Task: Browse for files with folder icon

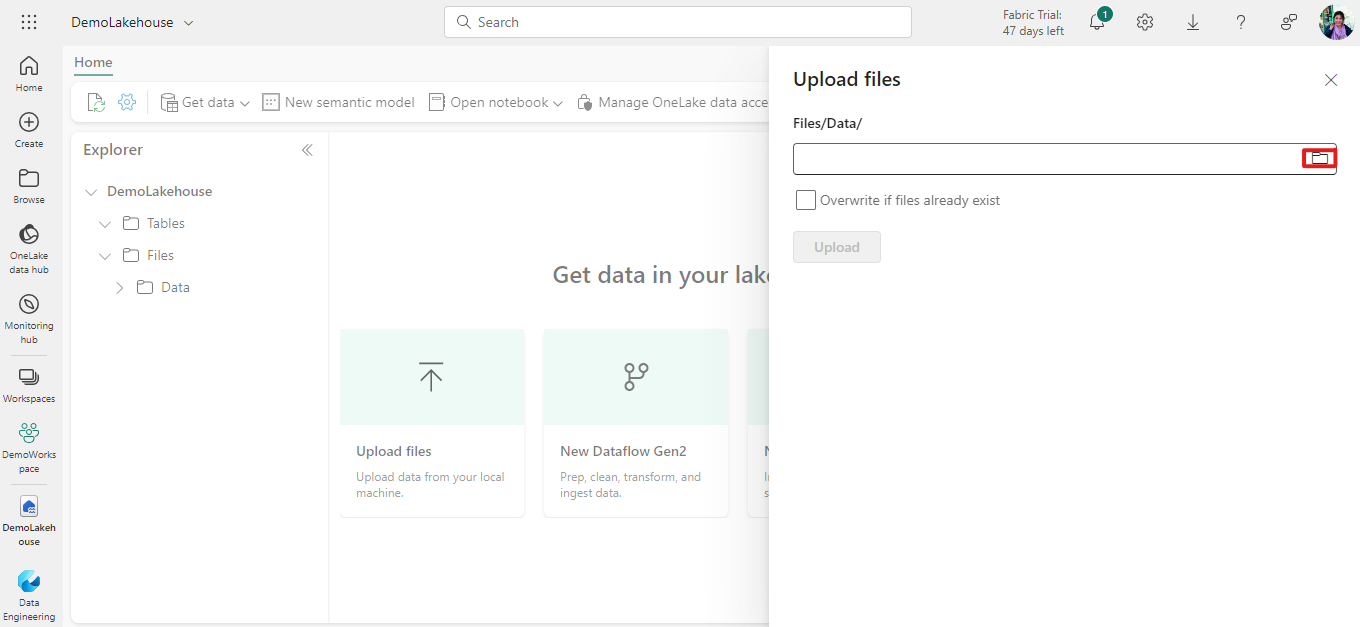Action: pos(1319,158)
